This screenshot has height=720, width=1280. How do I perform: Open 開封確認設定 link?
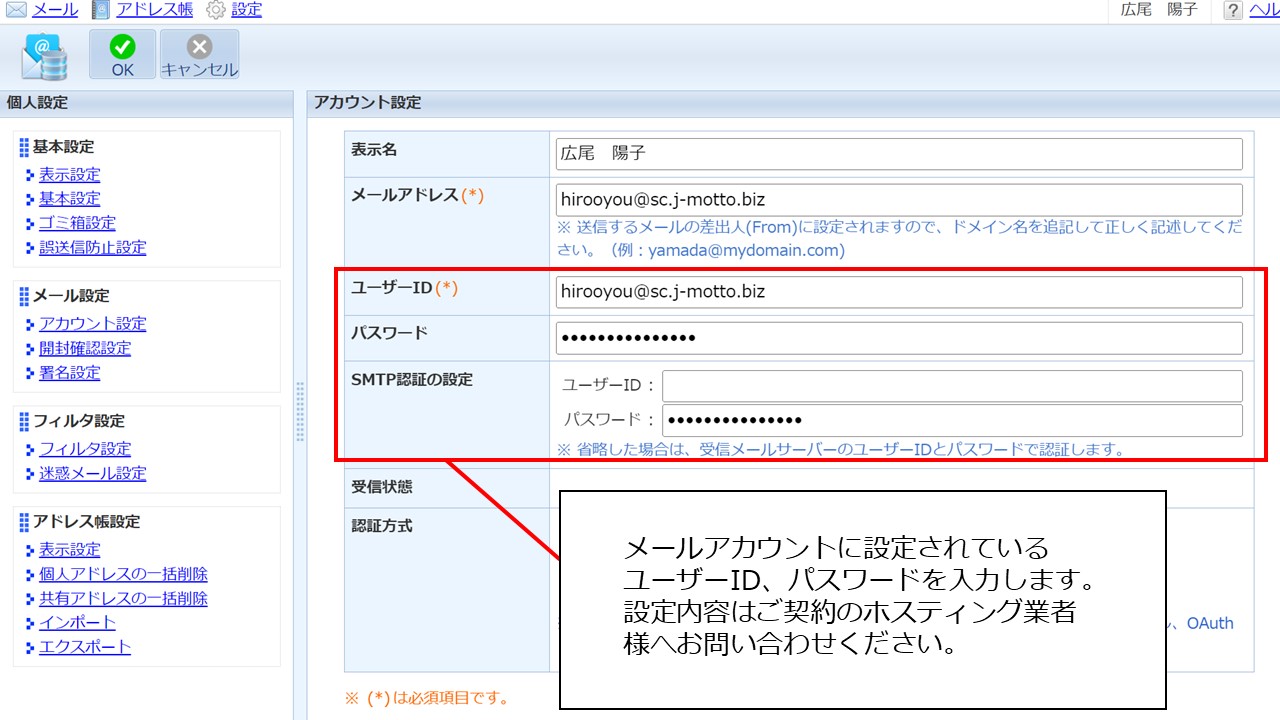pos(85,348)
